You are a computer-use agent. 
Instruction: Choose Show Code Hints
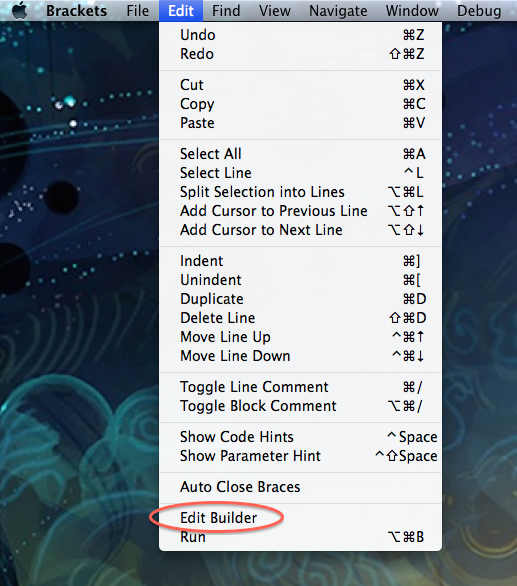(300, 437)
